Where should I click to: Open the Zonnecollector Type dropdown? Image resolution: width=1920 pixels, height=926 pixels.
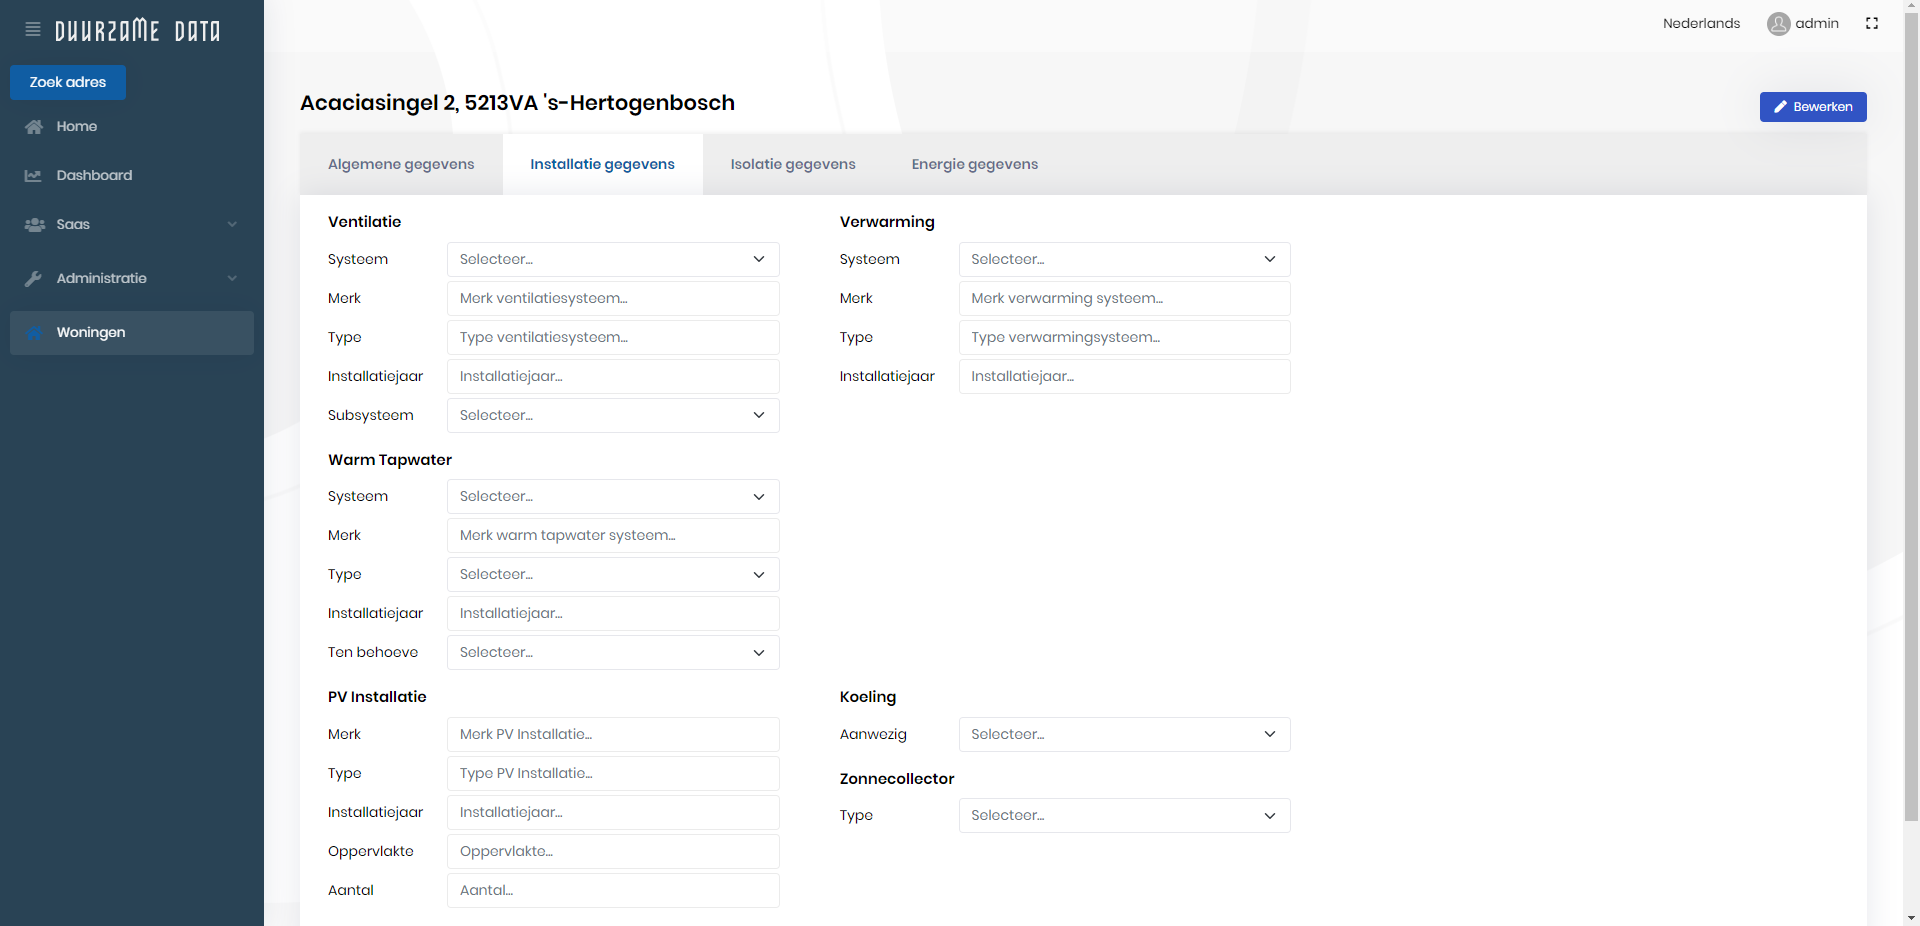pos(1124,816)
